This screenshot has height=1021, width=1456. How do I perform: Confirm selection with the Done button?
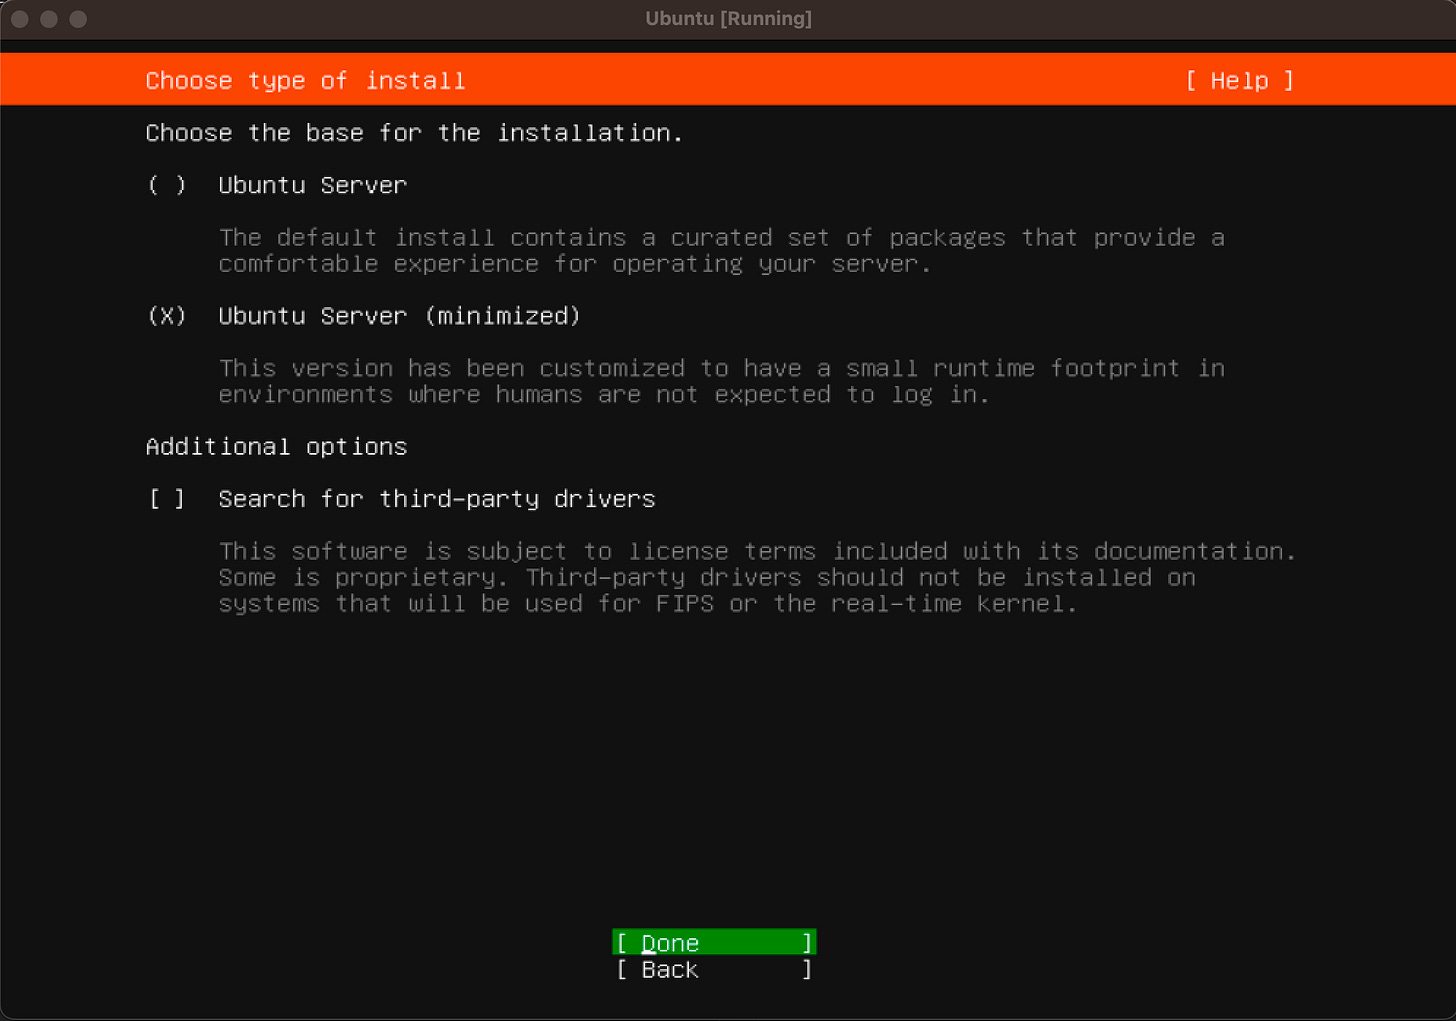pyautogui.click(x=714, y=942)
